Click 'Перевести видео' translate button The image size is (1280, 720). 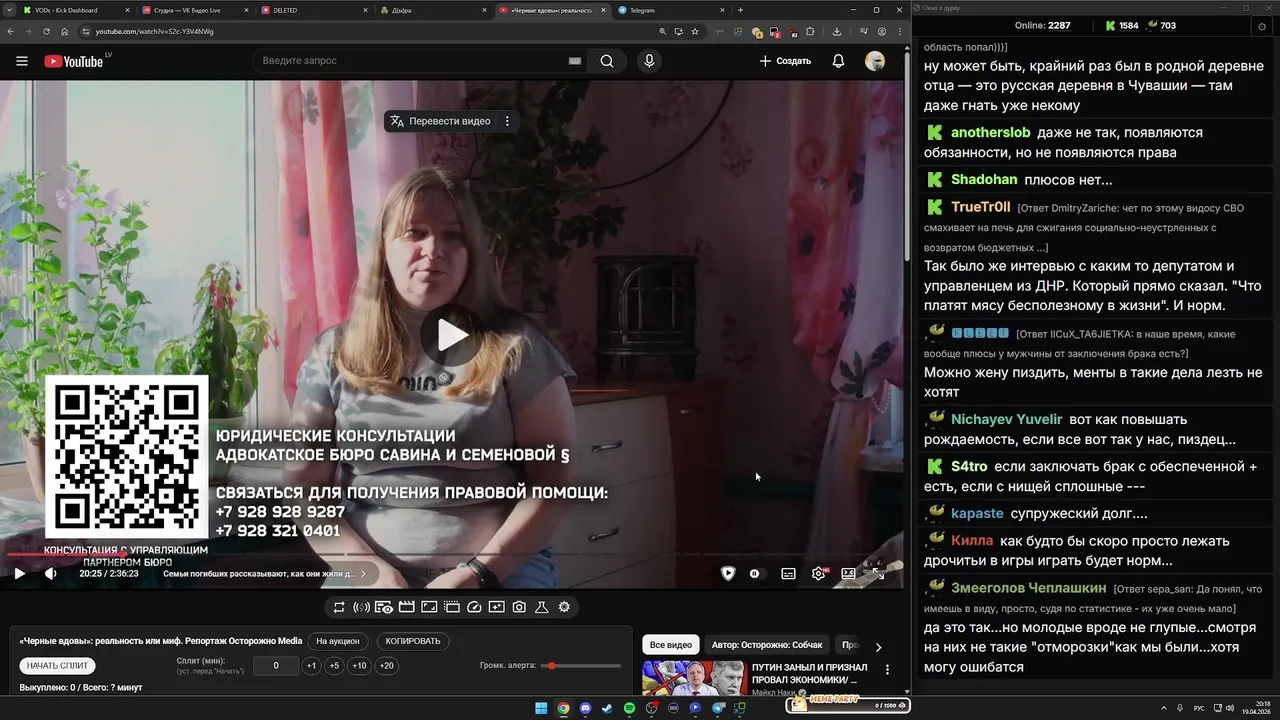coord(441,121)
